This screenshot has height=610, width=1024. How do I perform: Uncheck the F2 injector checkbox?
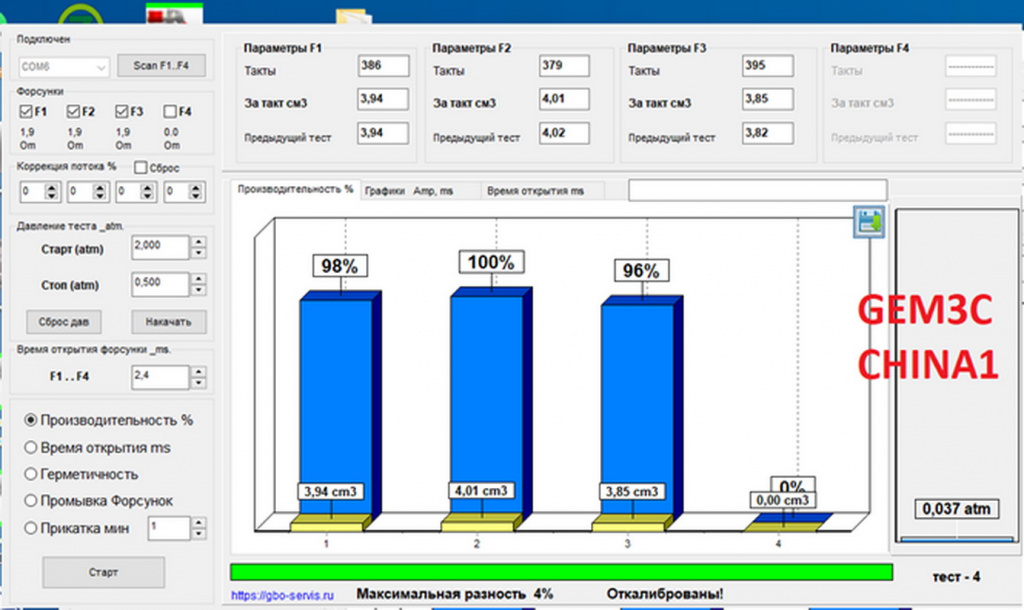click(74, 112)
